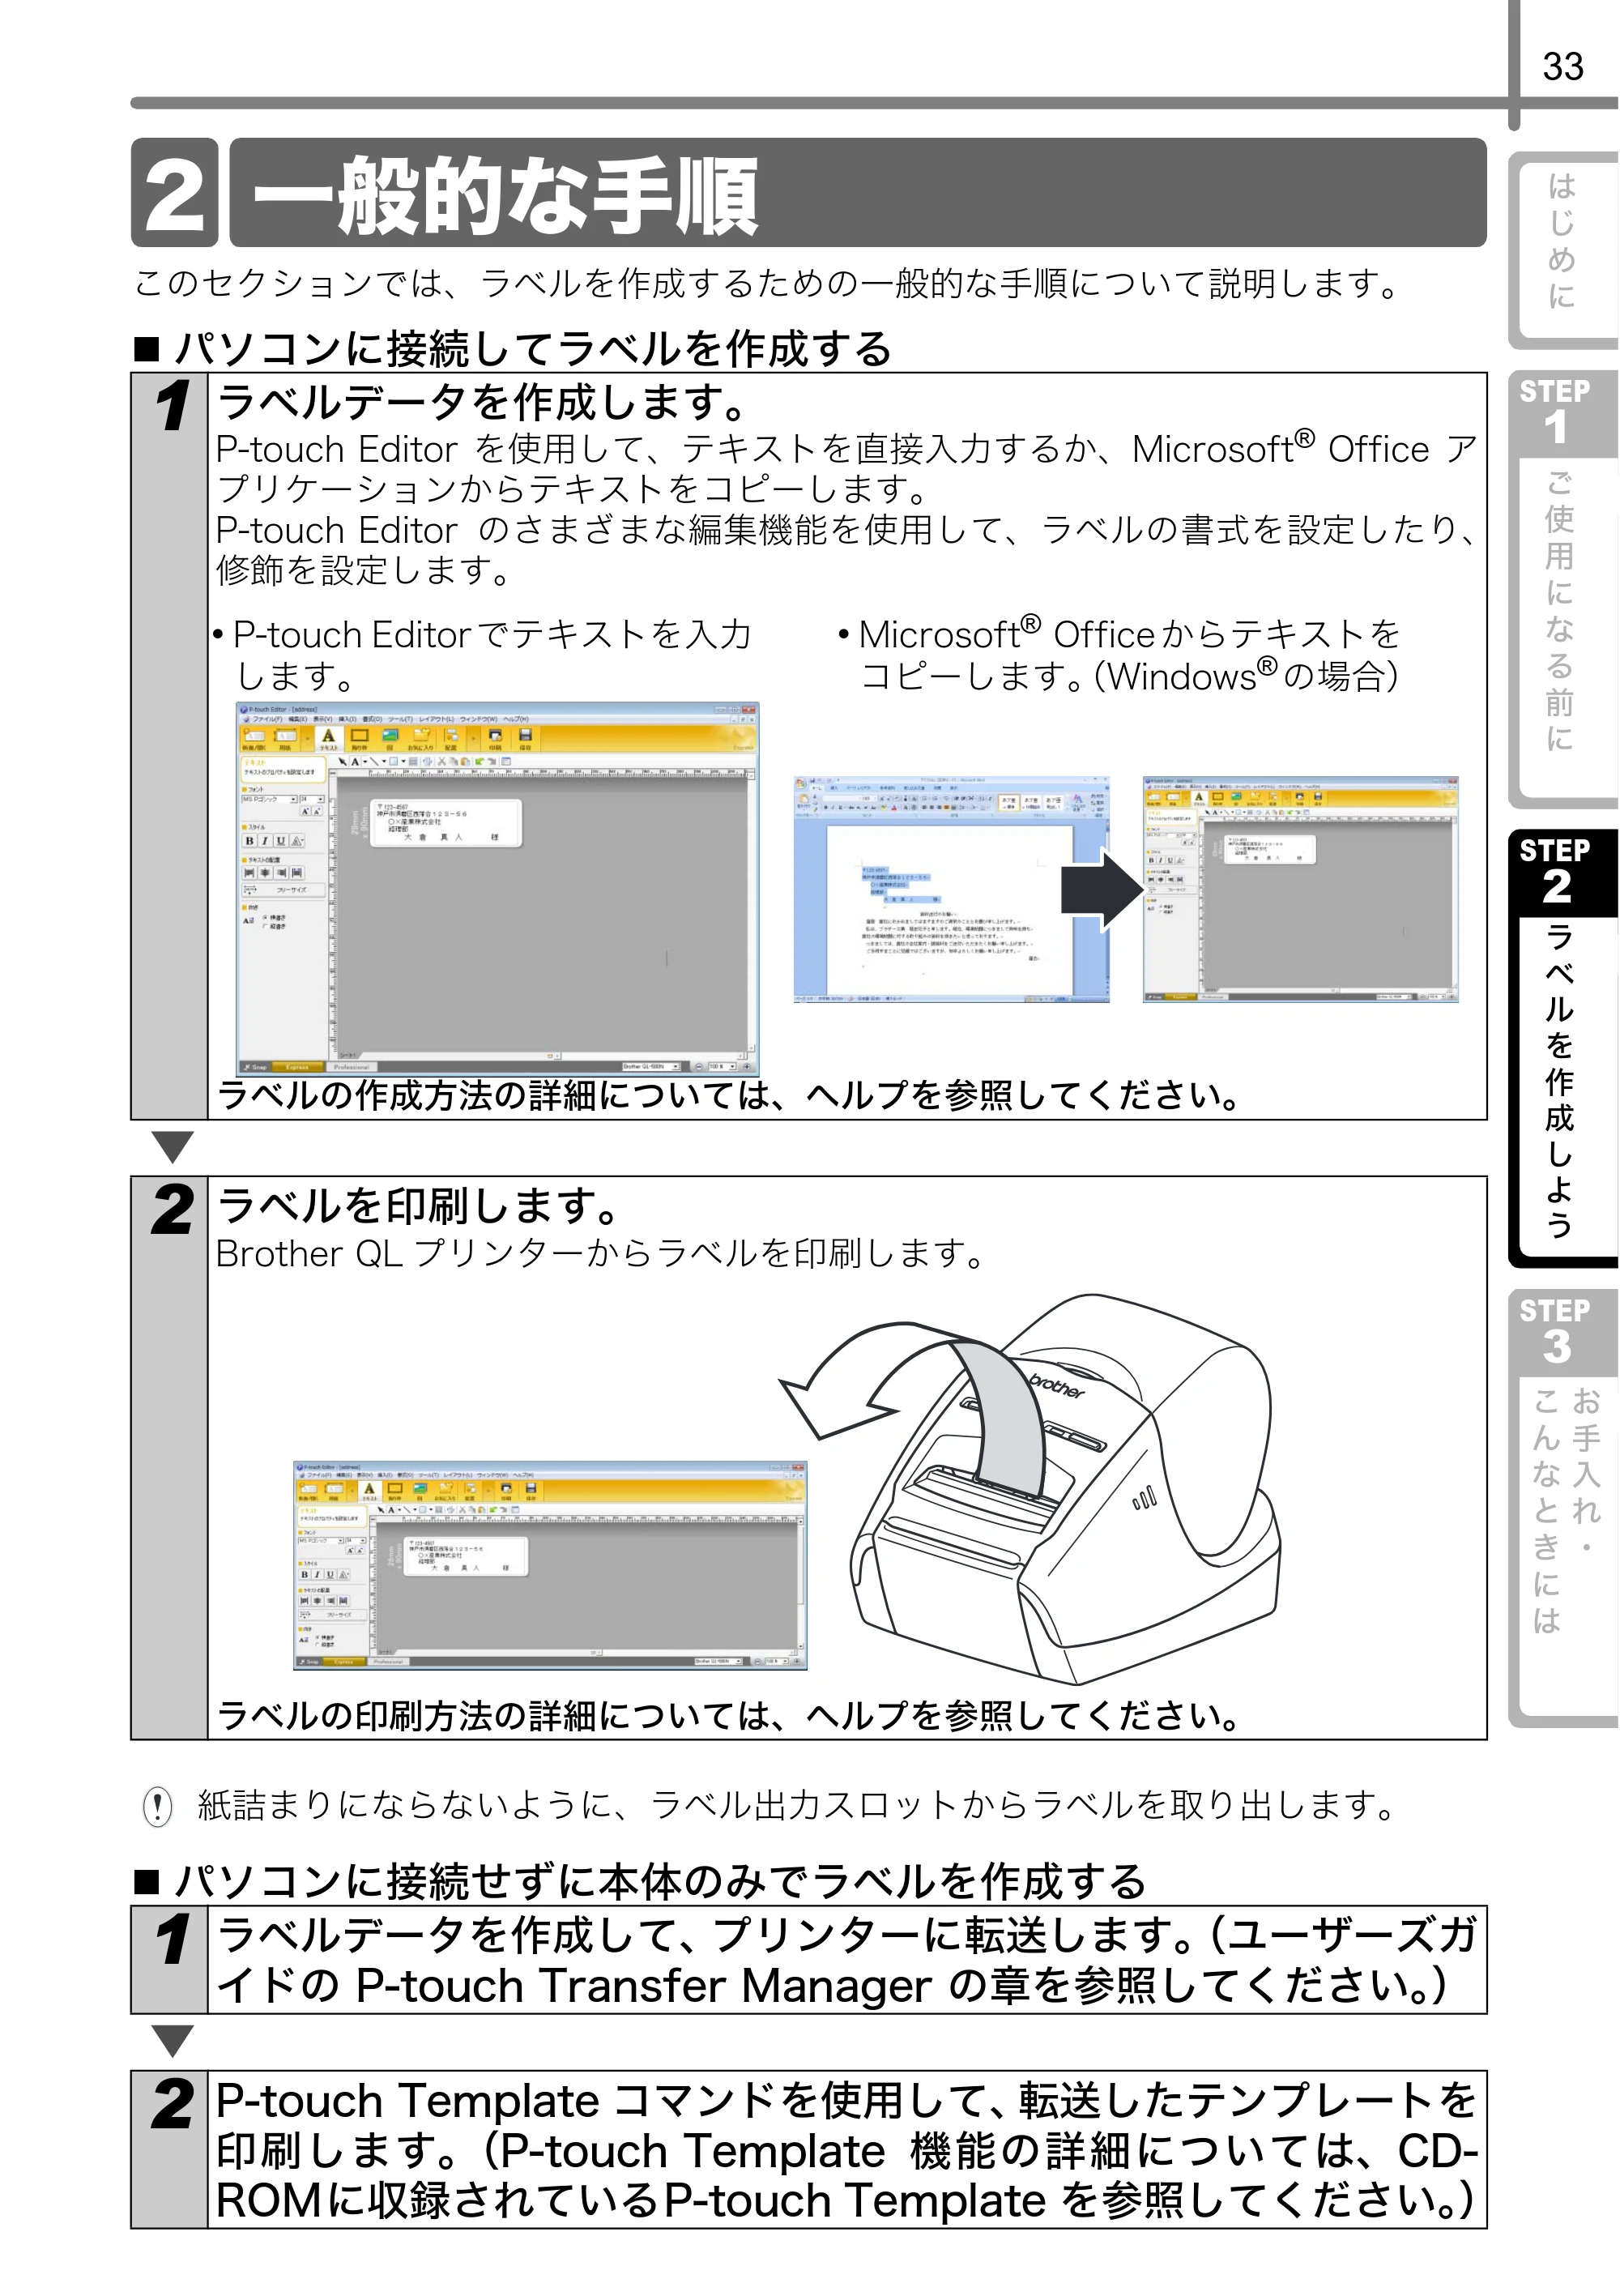This screenshot has height=2296, width=1620.
Task: Toggle Italic I in printing-step editor screenshot
Action: 318,1574
